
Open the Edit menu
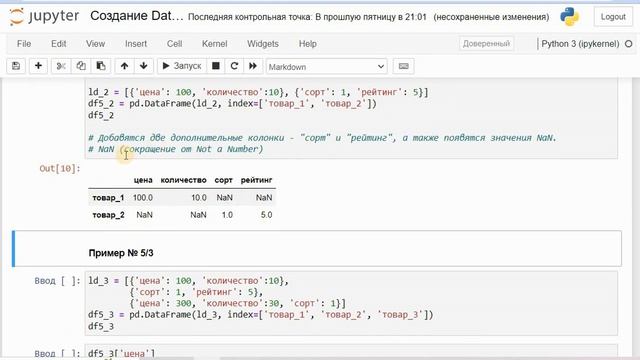click(59, 44)
